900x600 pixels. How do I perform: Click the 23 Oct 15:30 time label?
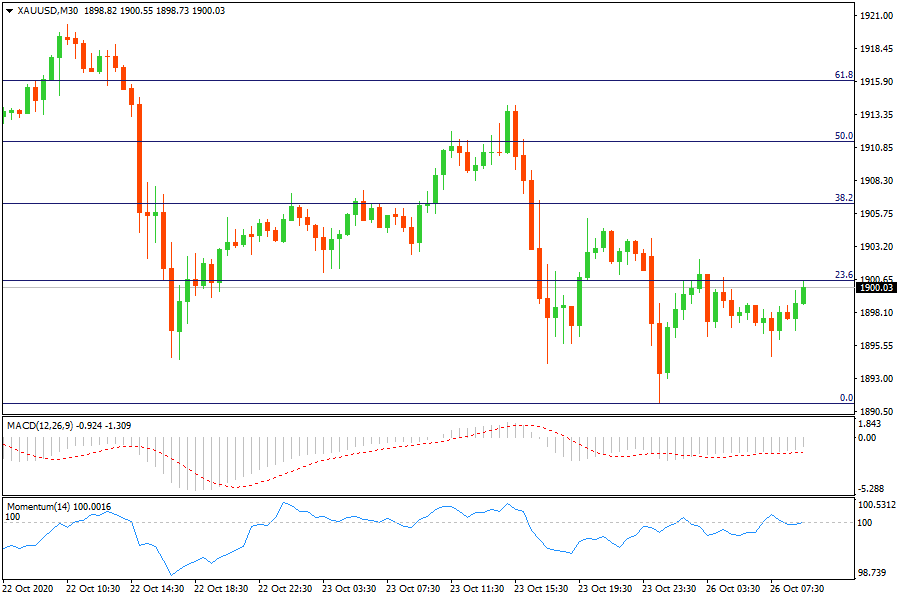coord(544,589)
